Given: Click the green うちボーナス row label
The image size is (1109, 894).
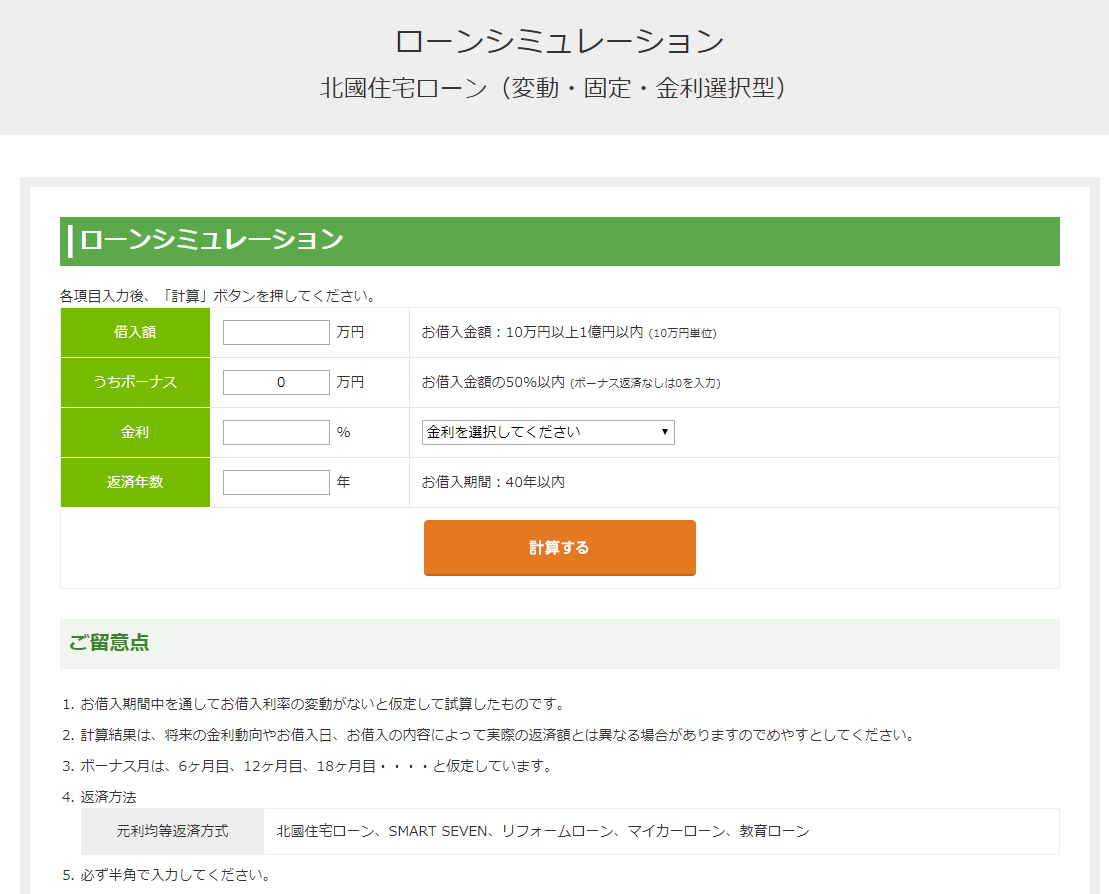Looking at the screenshot, I should tap(135, 382).
